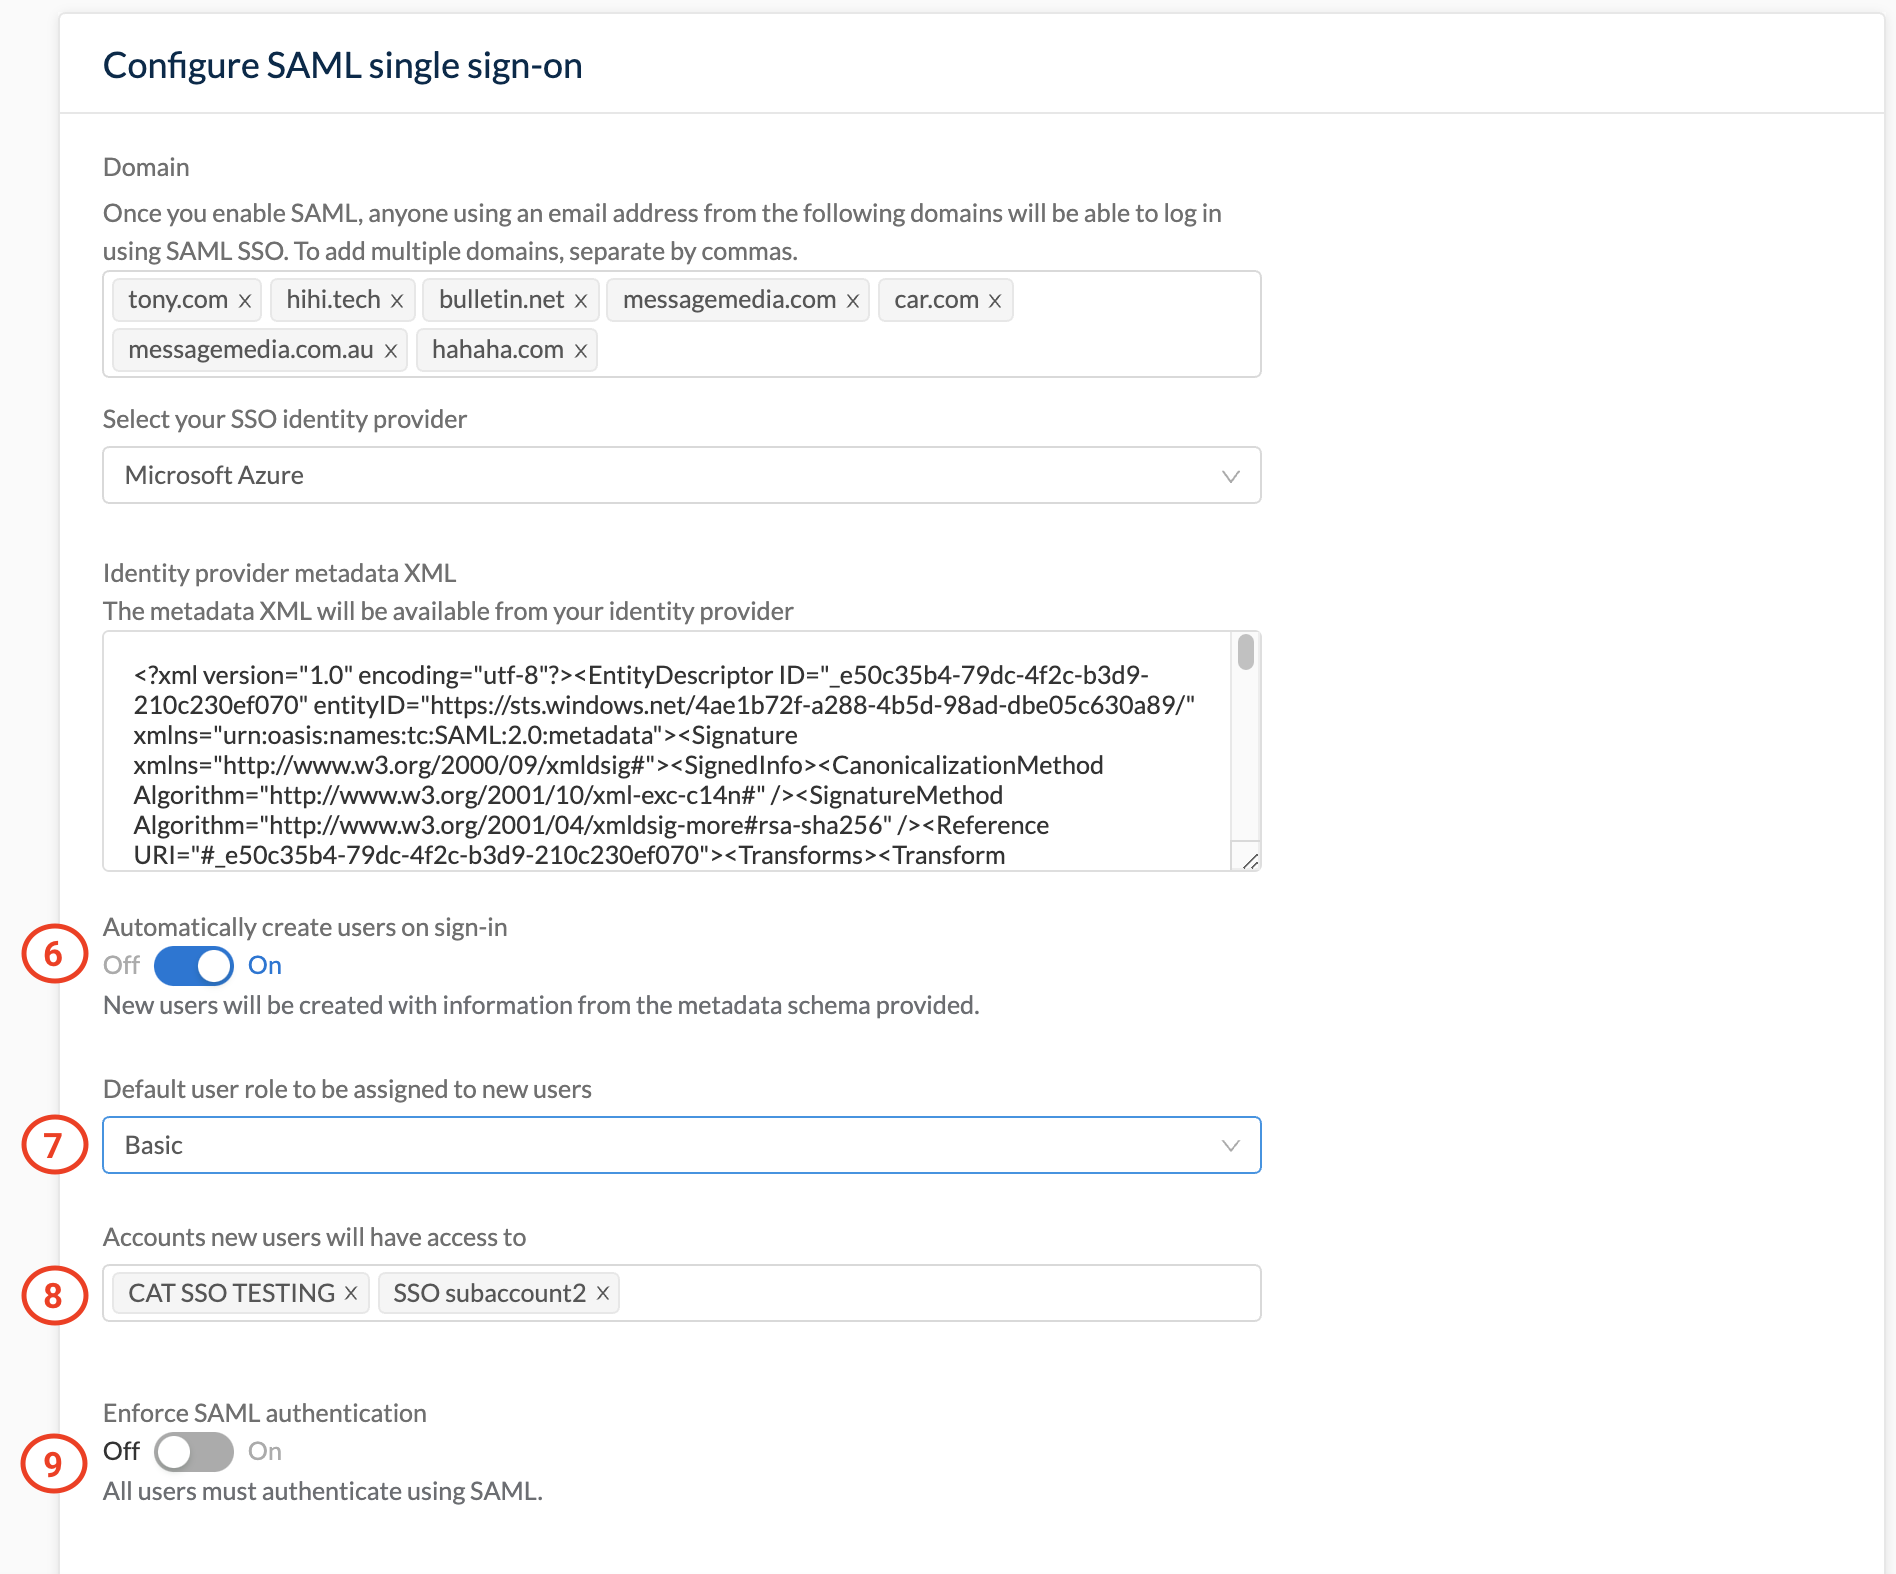Image resolution: width=1896 pixels, height=1574 pixels.
Task: Click the accounts access input field
Action: point(900,1293)
